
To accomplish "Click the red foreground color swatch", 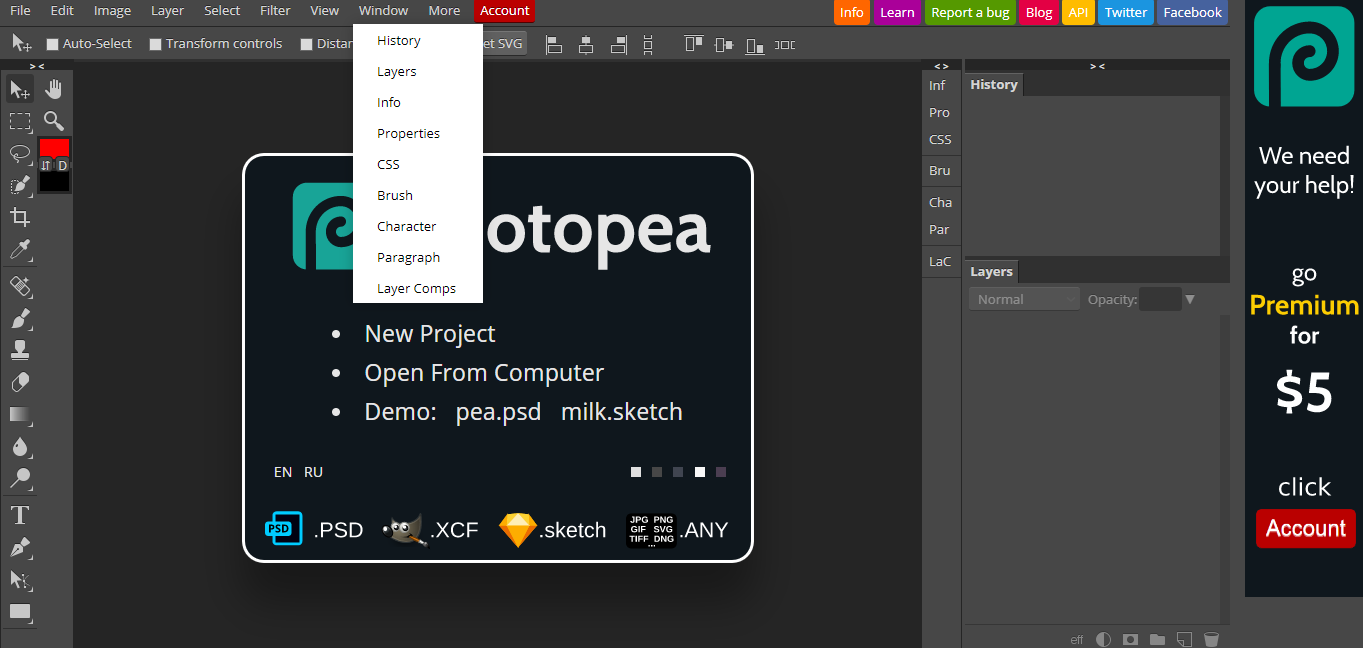I will pos(54,148).
